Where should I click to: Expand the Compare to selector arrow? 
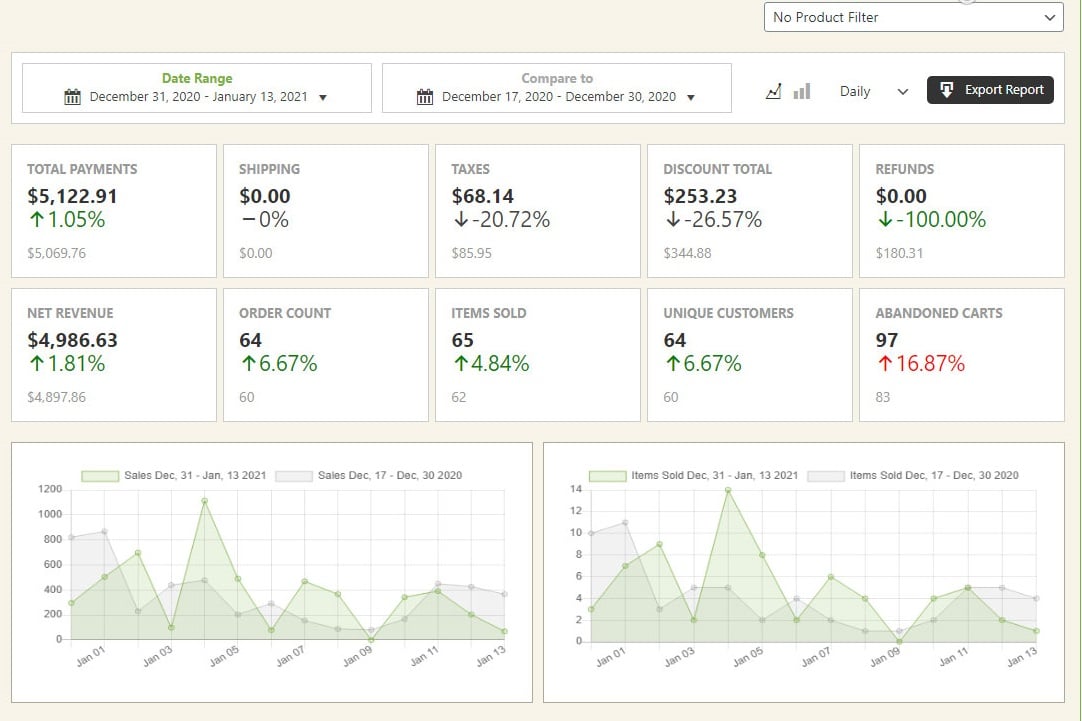690,97
